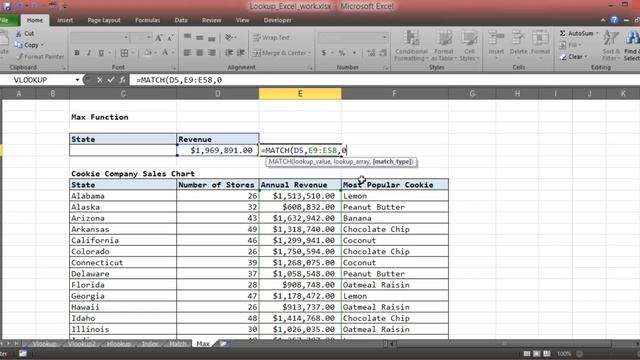Click the Alabama state cell
Viewport: 640px width, 360px height.
point(123,196)
